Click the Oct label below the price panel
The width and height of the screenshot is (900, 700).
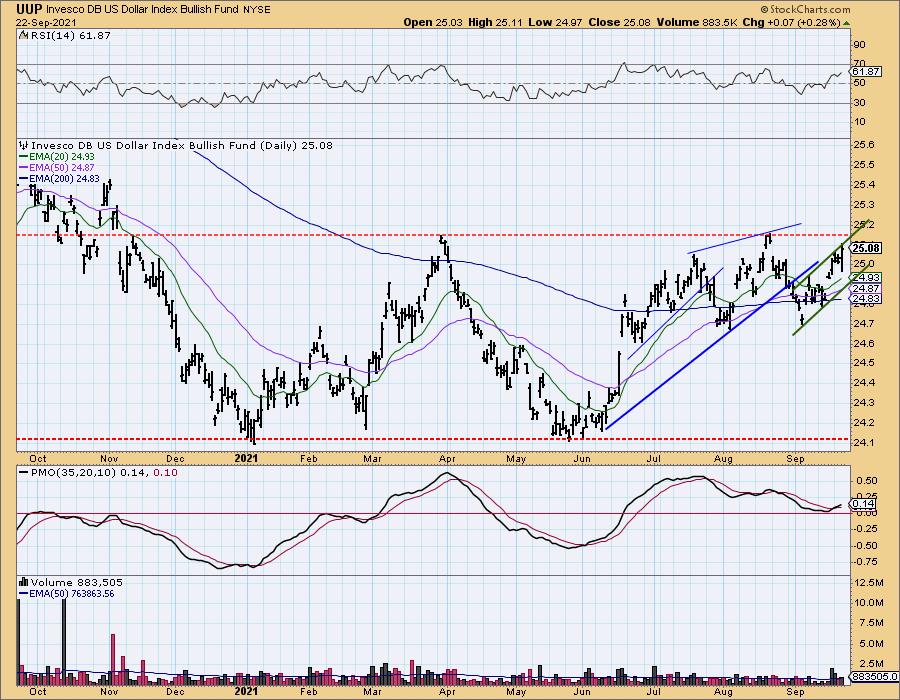tap(38, 458)
